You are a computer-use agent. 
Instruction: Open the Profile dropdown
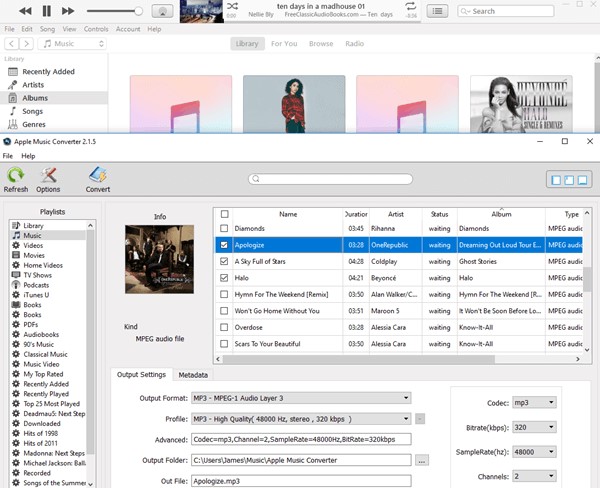click(x=301, y=419)
